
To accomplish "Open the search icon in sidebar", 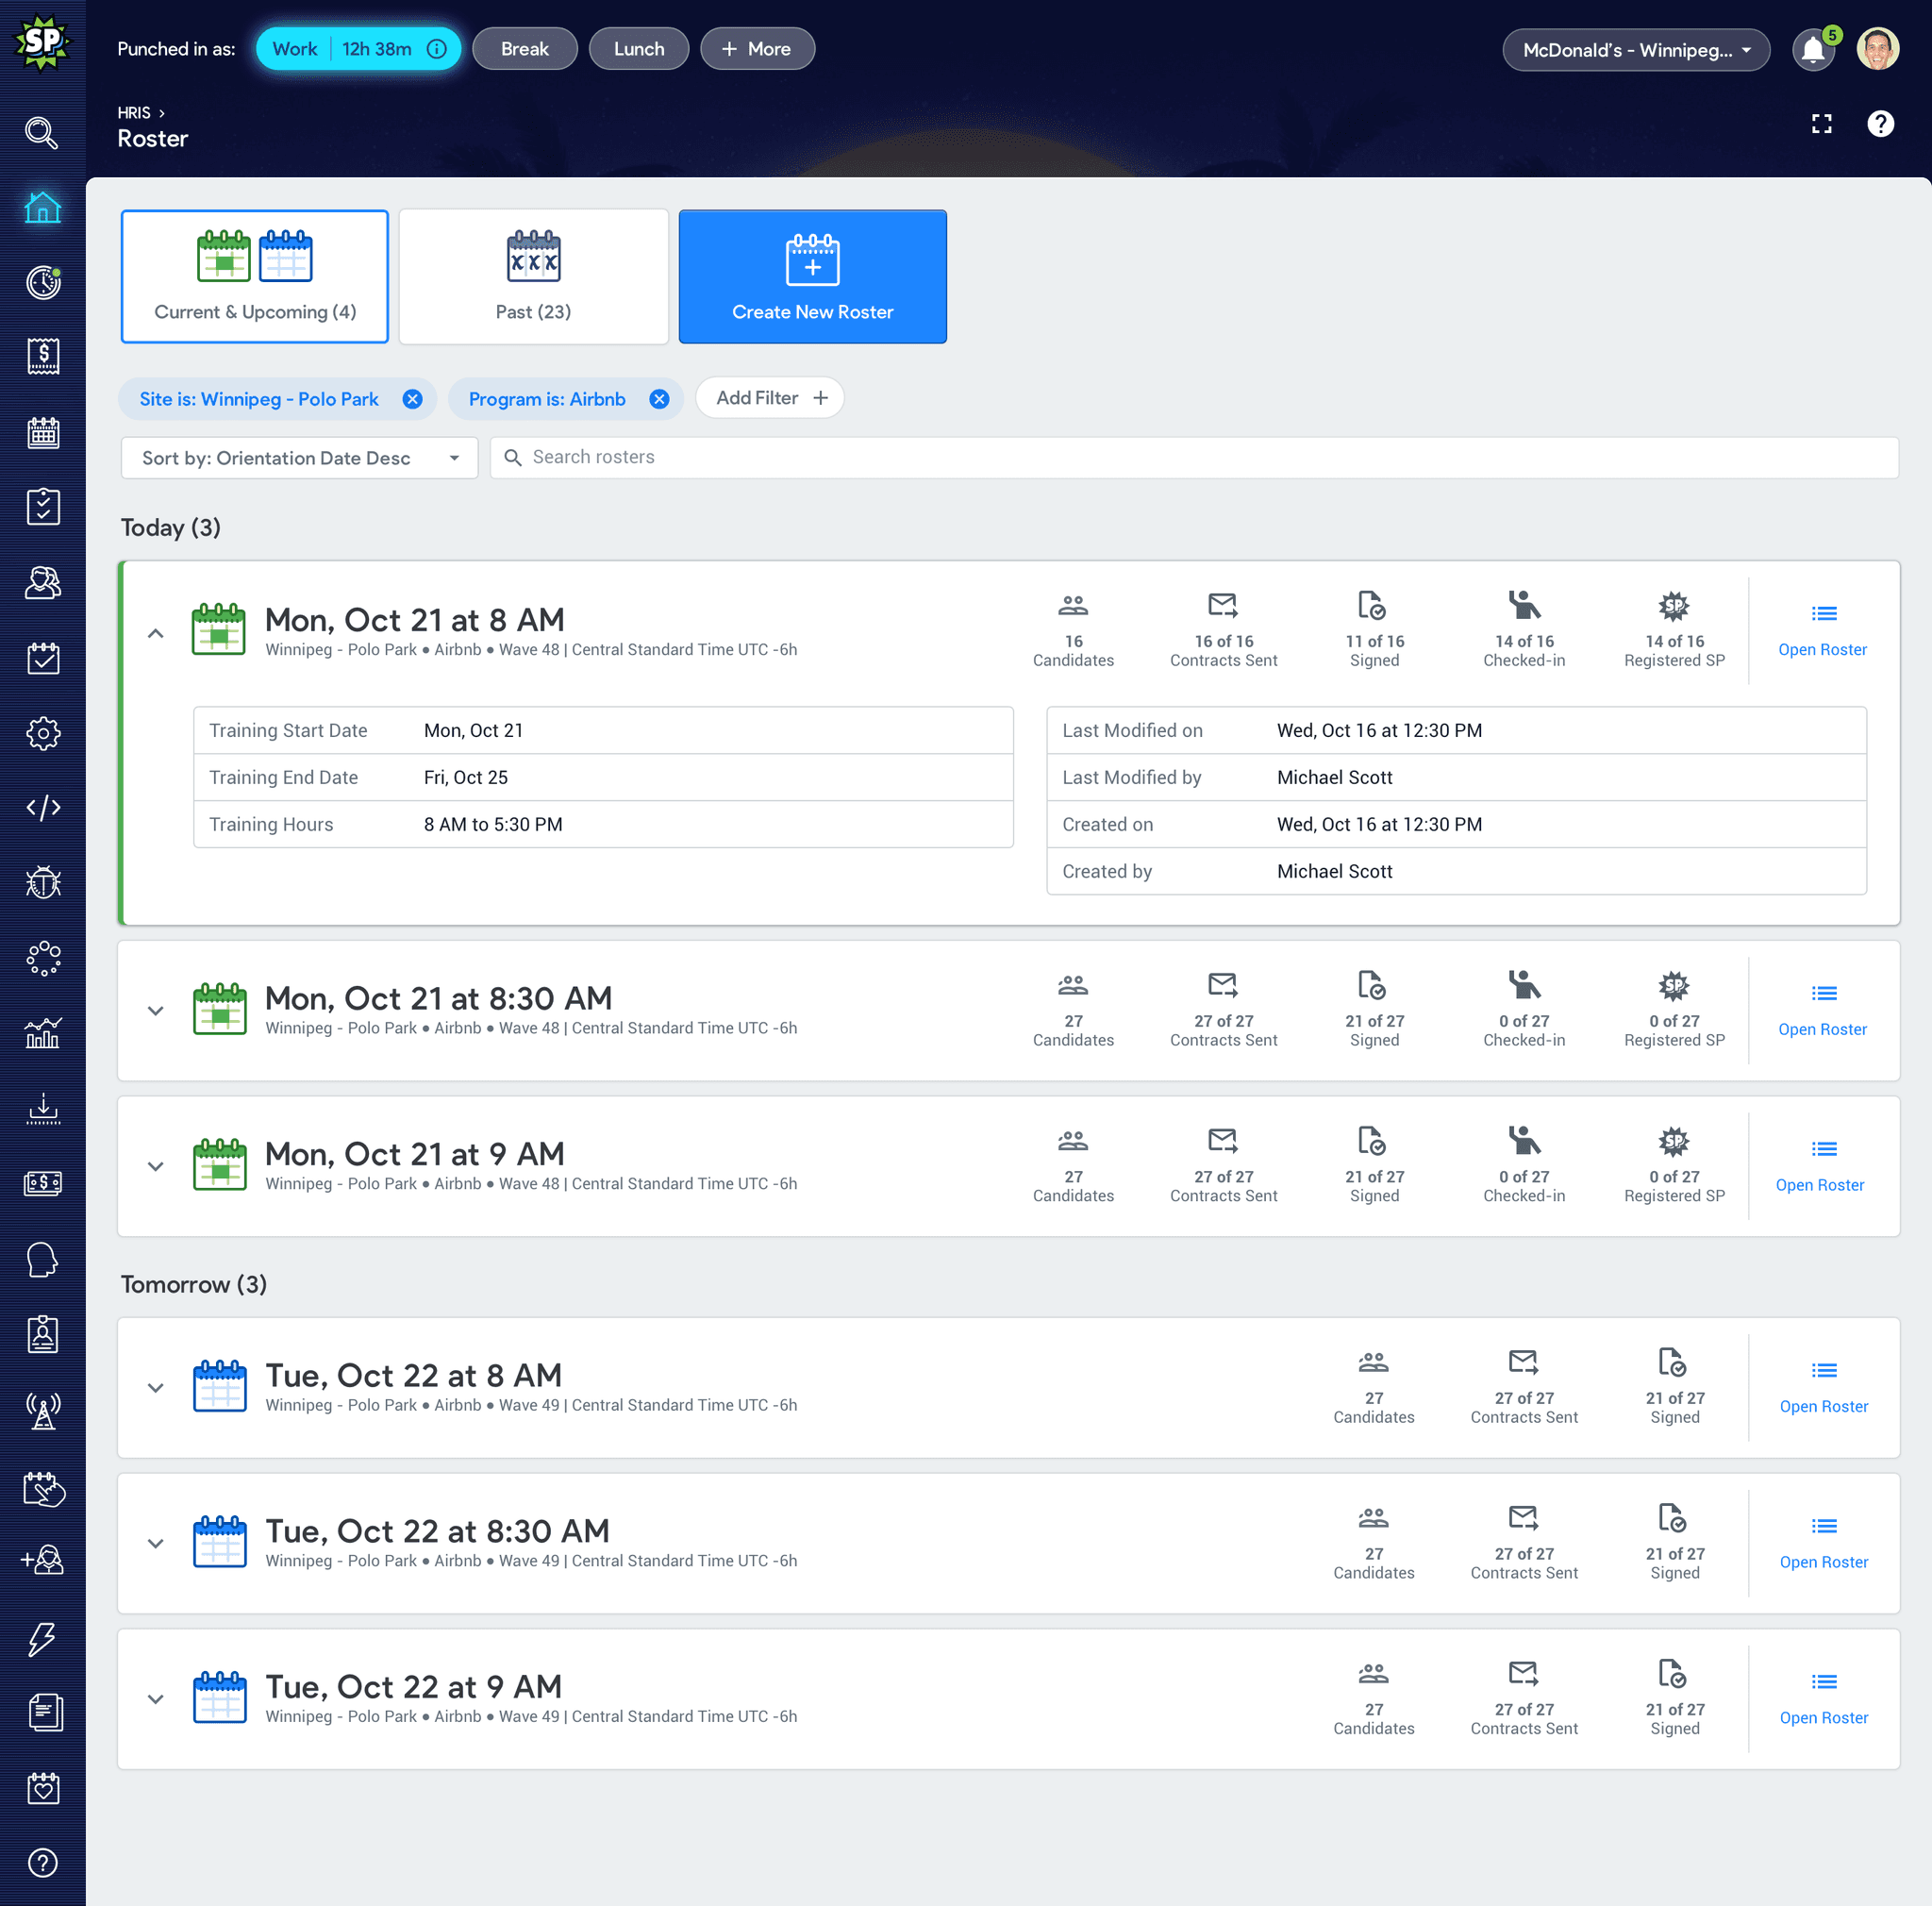I will coord(42,132).
